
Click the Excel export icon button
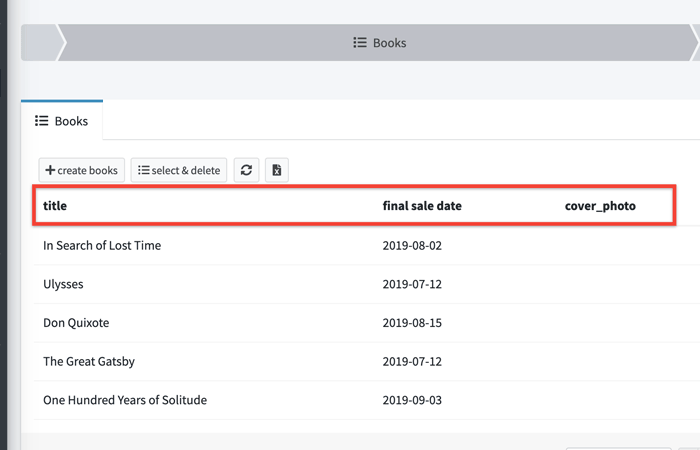point(277,170)
